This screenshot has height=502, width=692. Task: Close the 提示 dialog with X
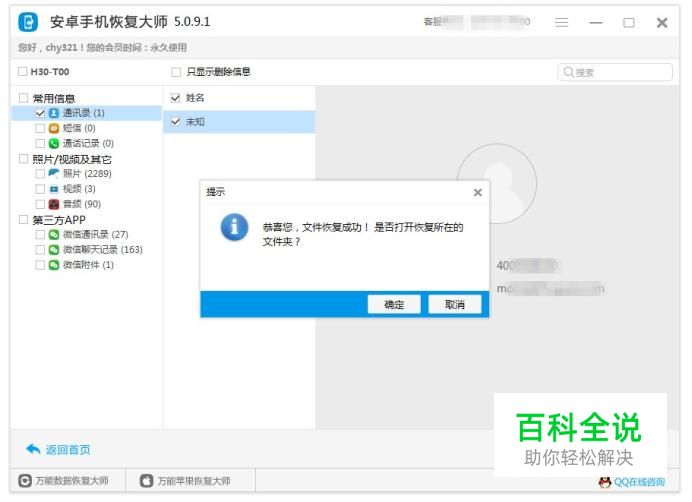point(478,192)
